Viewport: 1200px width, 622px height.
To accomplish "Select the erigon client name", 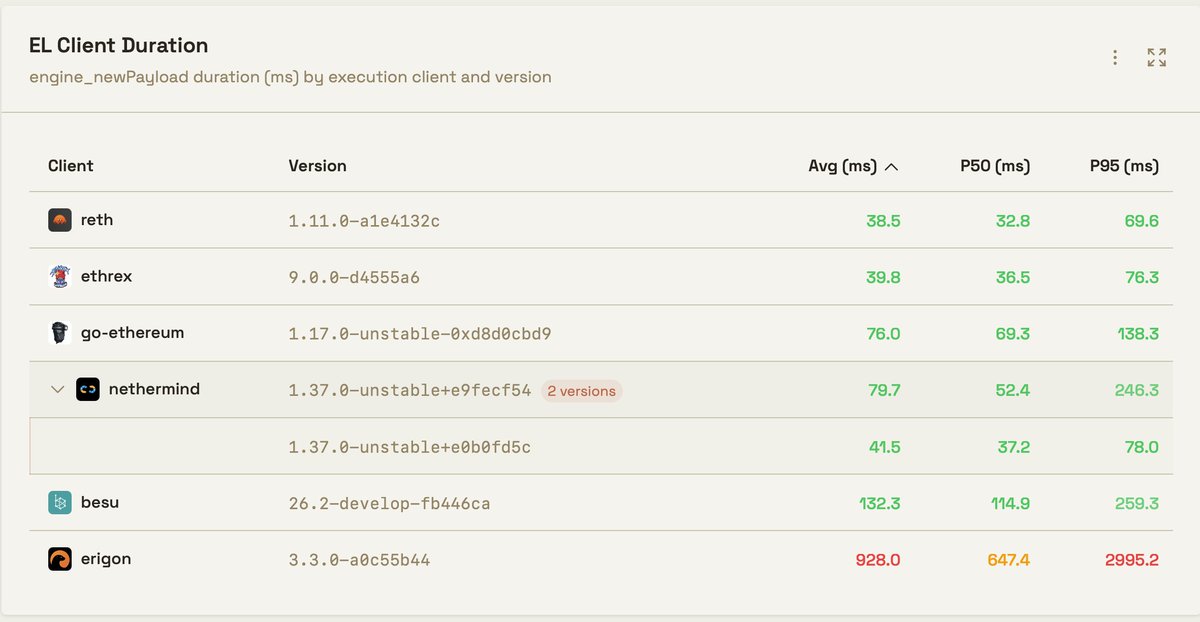I will click(x=106, y=559).
